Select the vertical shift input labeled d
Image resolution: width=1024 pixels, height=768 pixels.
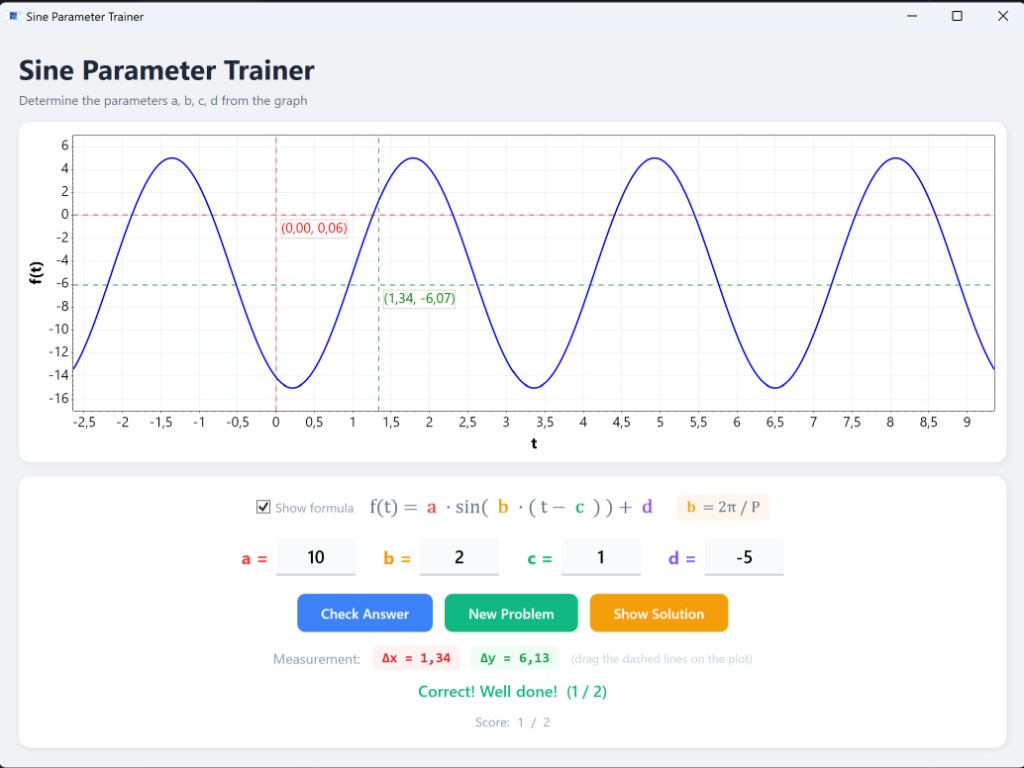pyautogui.click(x=744, y=557)
